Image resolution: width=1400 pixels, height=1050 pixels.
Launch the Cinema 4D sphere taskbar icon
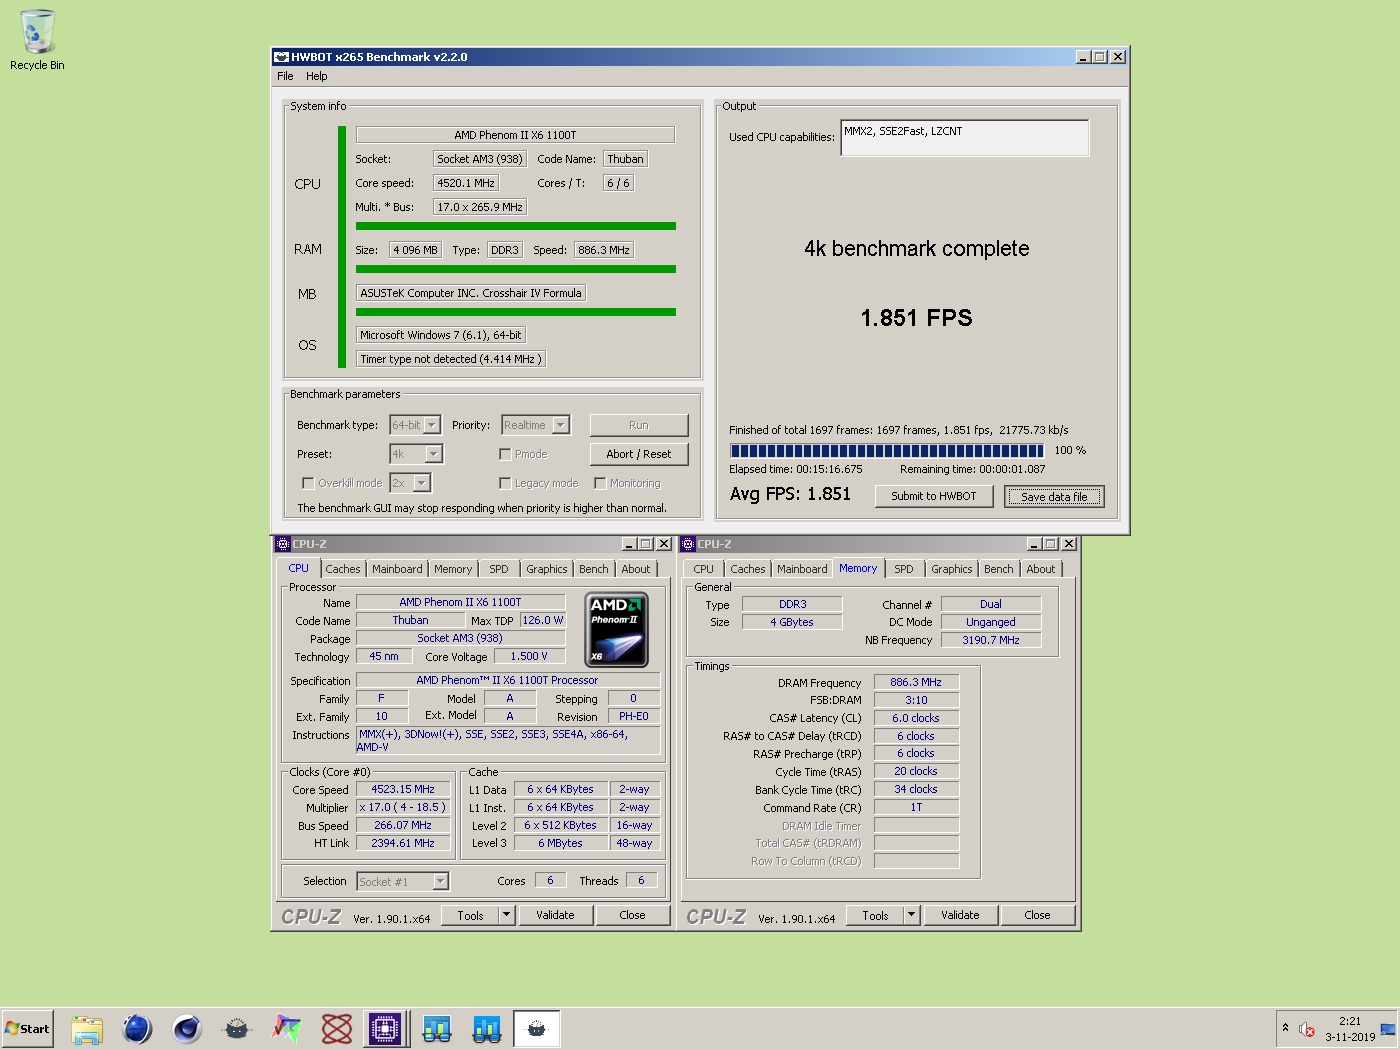187,1028
